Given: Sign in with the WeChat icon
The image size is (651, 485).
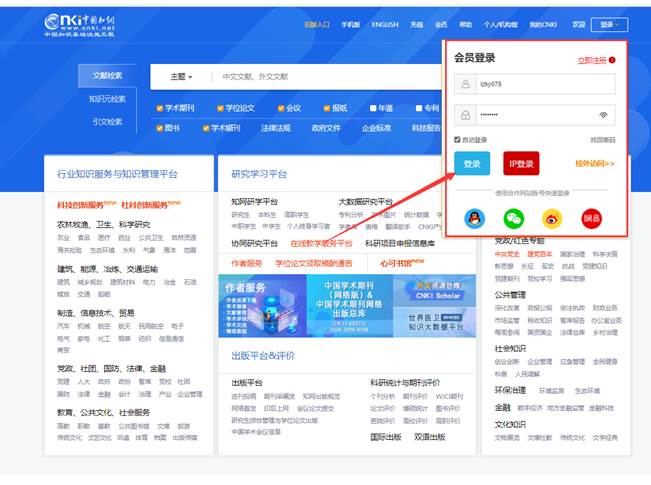Looking at the screenshot, I should point(513,217).
